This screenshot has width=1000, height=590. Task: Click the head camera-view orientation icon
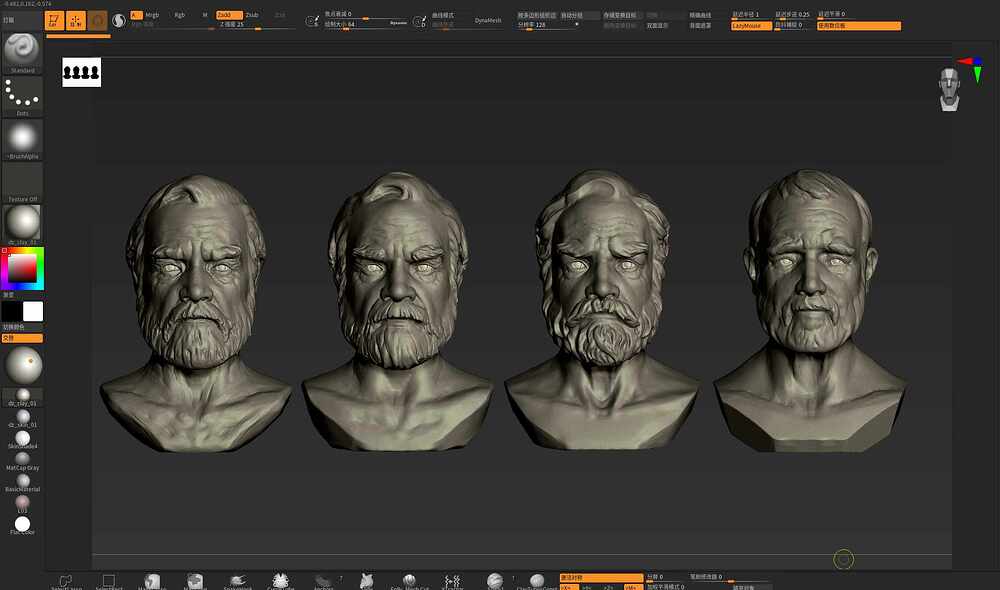click(950, 89)
